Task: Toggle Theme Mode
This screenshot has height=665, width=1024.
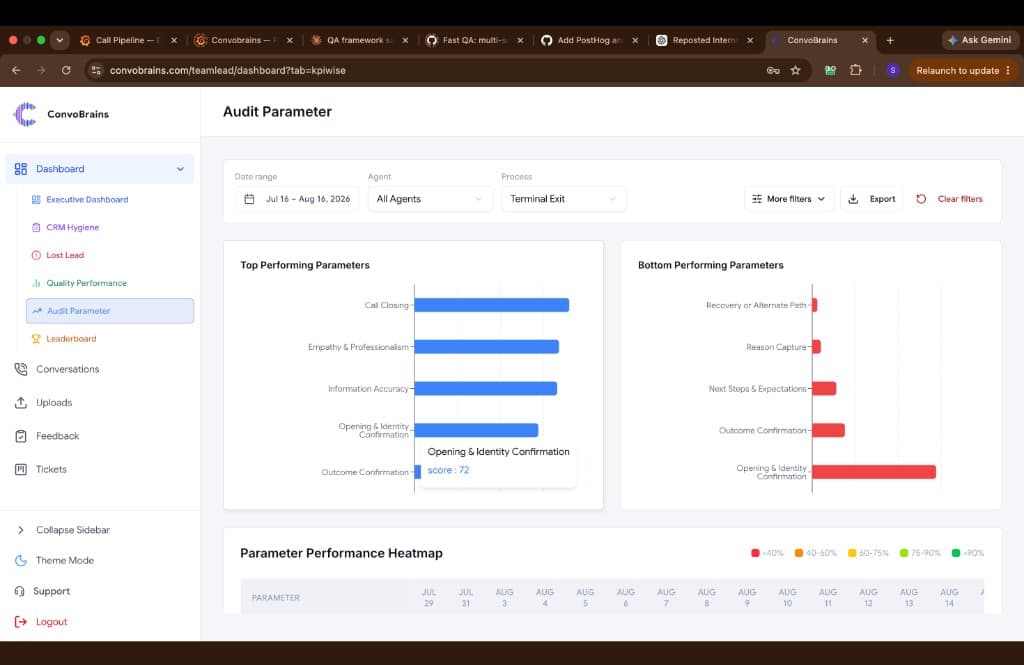Action: [65, 560]
